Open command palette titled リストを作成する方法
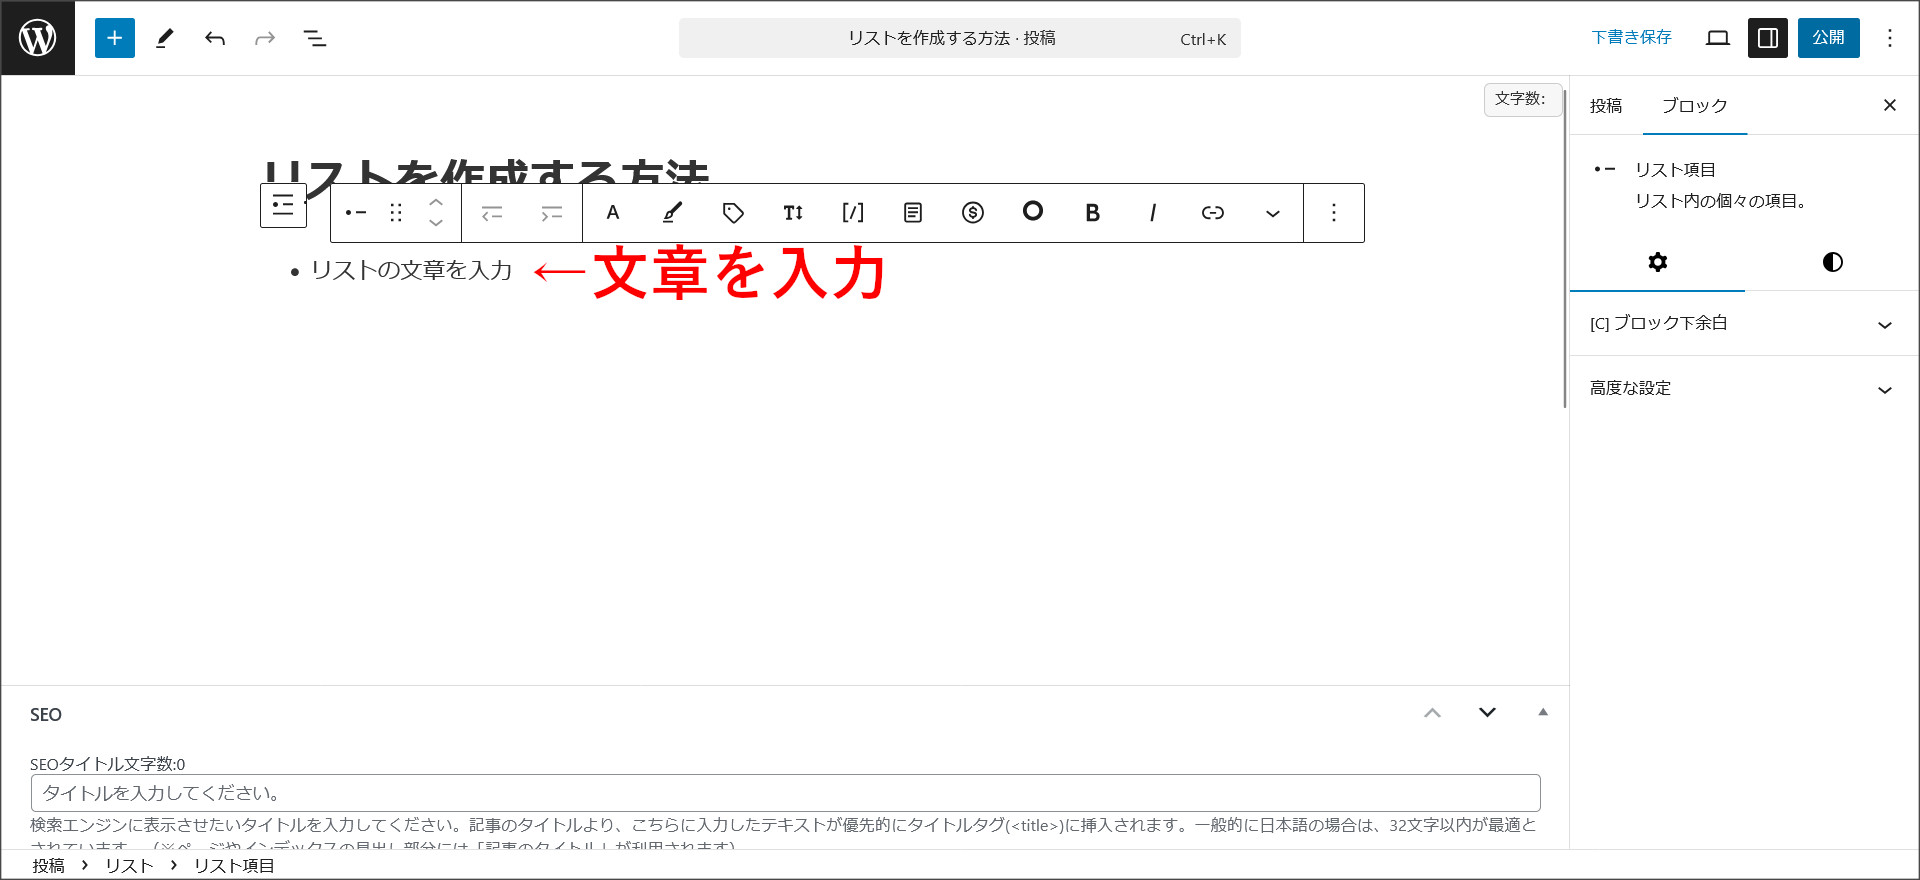1920x880 pixels. click(960, 38)
